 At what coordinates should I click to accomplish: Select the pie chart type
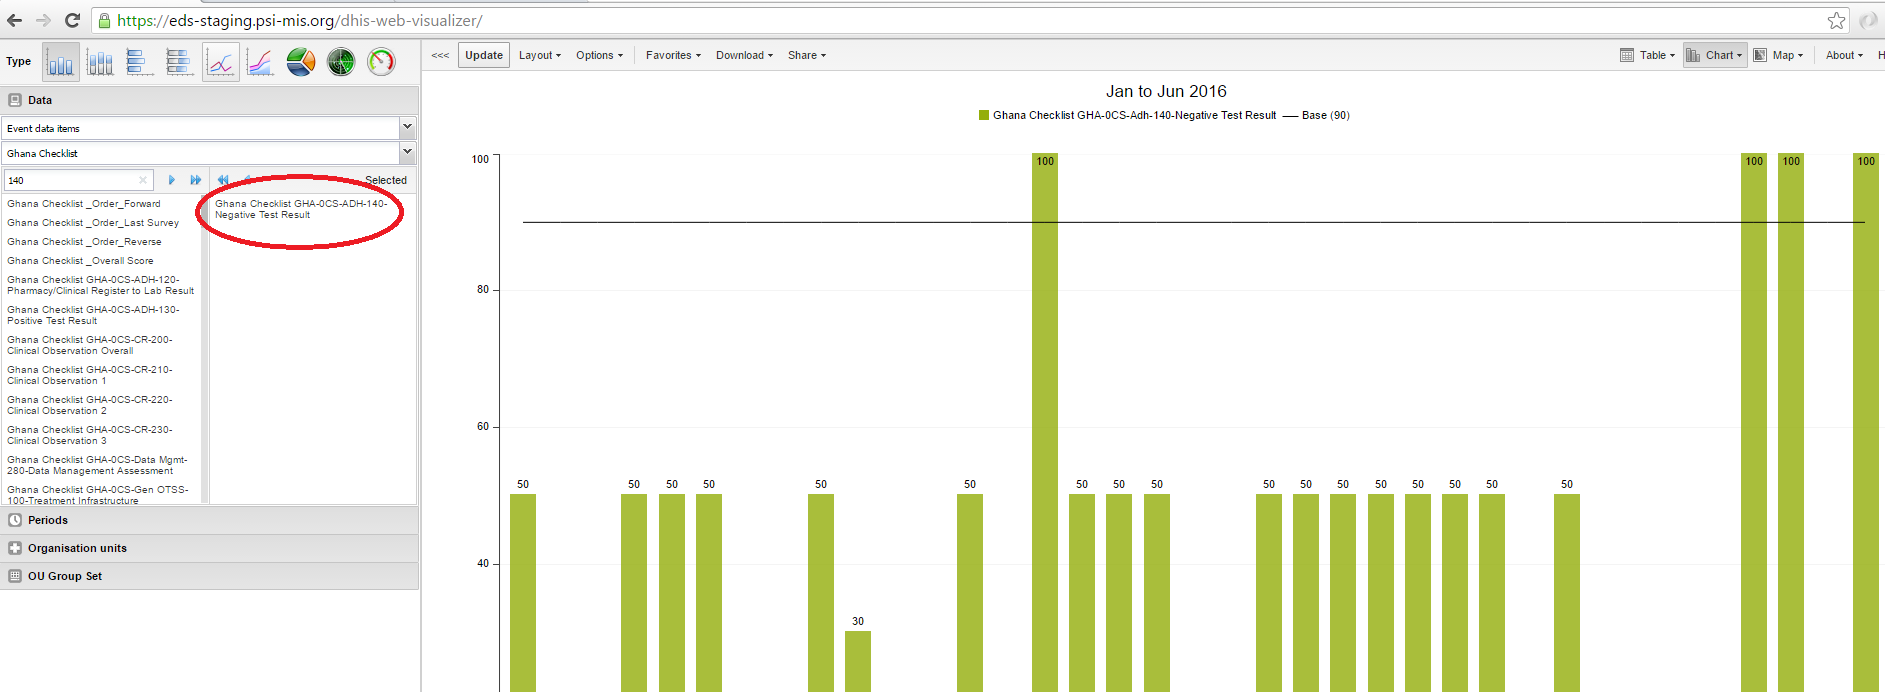point(301,62)
